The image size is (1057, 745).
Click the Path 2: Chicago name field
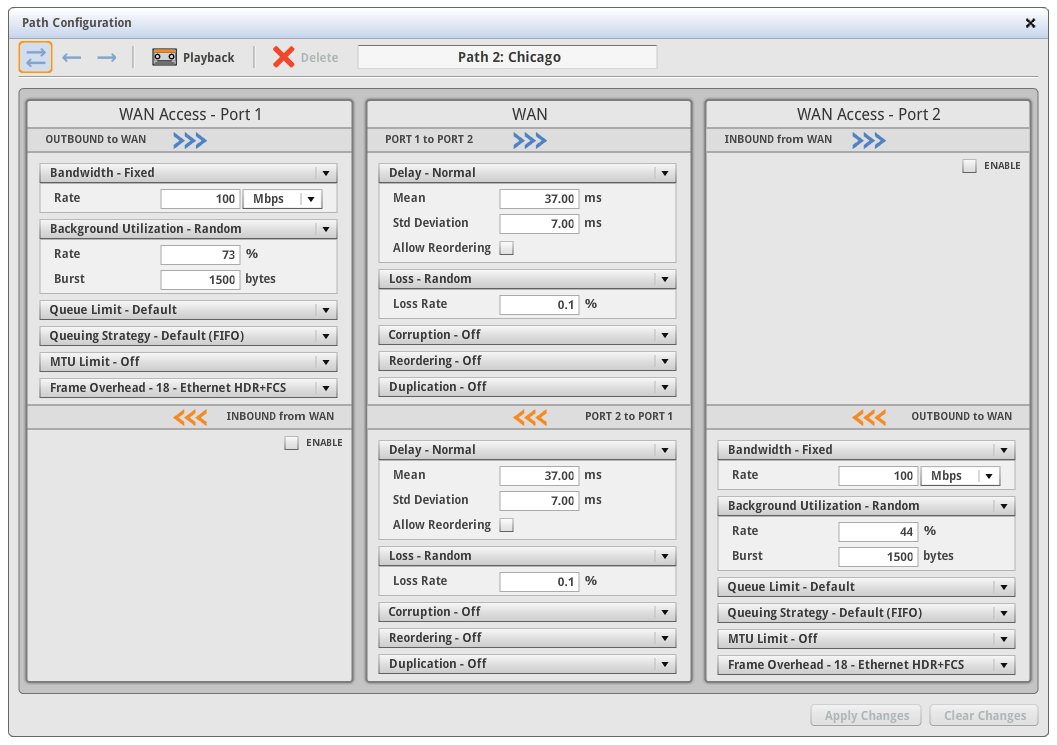pyautogui.click(x=508, y=57)
